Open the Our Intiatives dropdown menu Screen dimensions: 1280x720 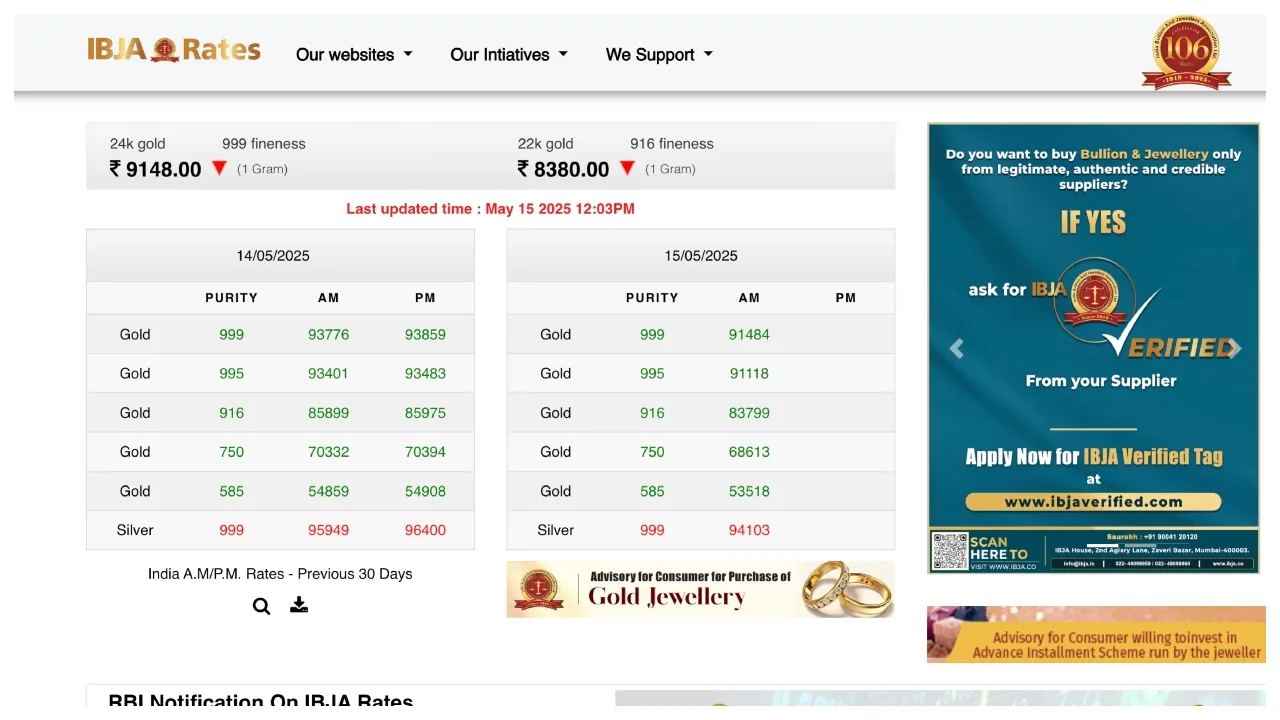pyautogui.click(x=509, y=55)
